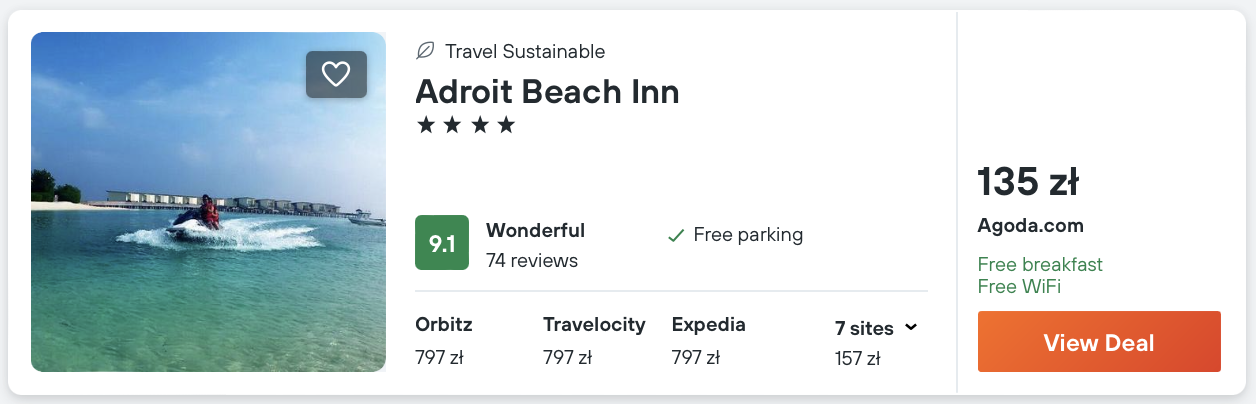Save hotel with the heart icon

(x=336, y=74)
